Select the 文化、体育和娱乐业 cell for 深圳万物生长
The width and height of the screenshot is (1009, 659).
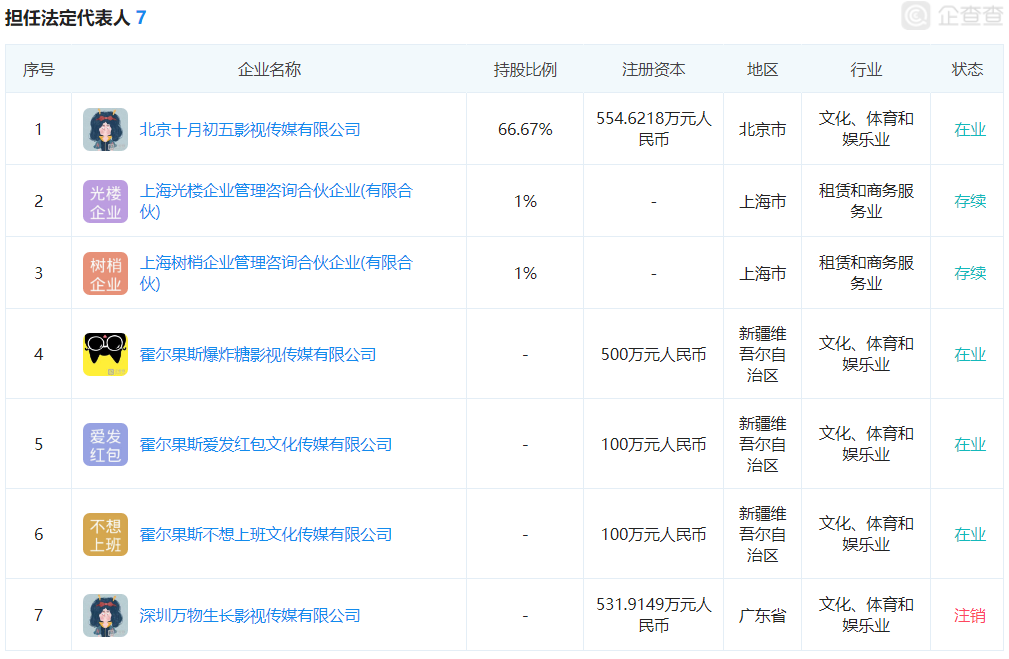[866, 615]
